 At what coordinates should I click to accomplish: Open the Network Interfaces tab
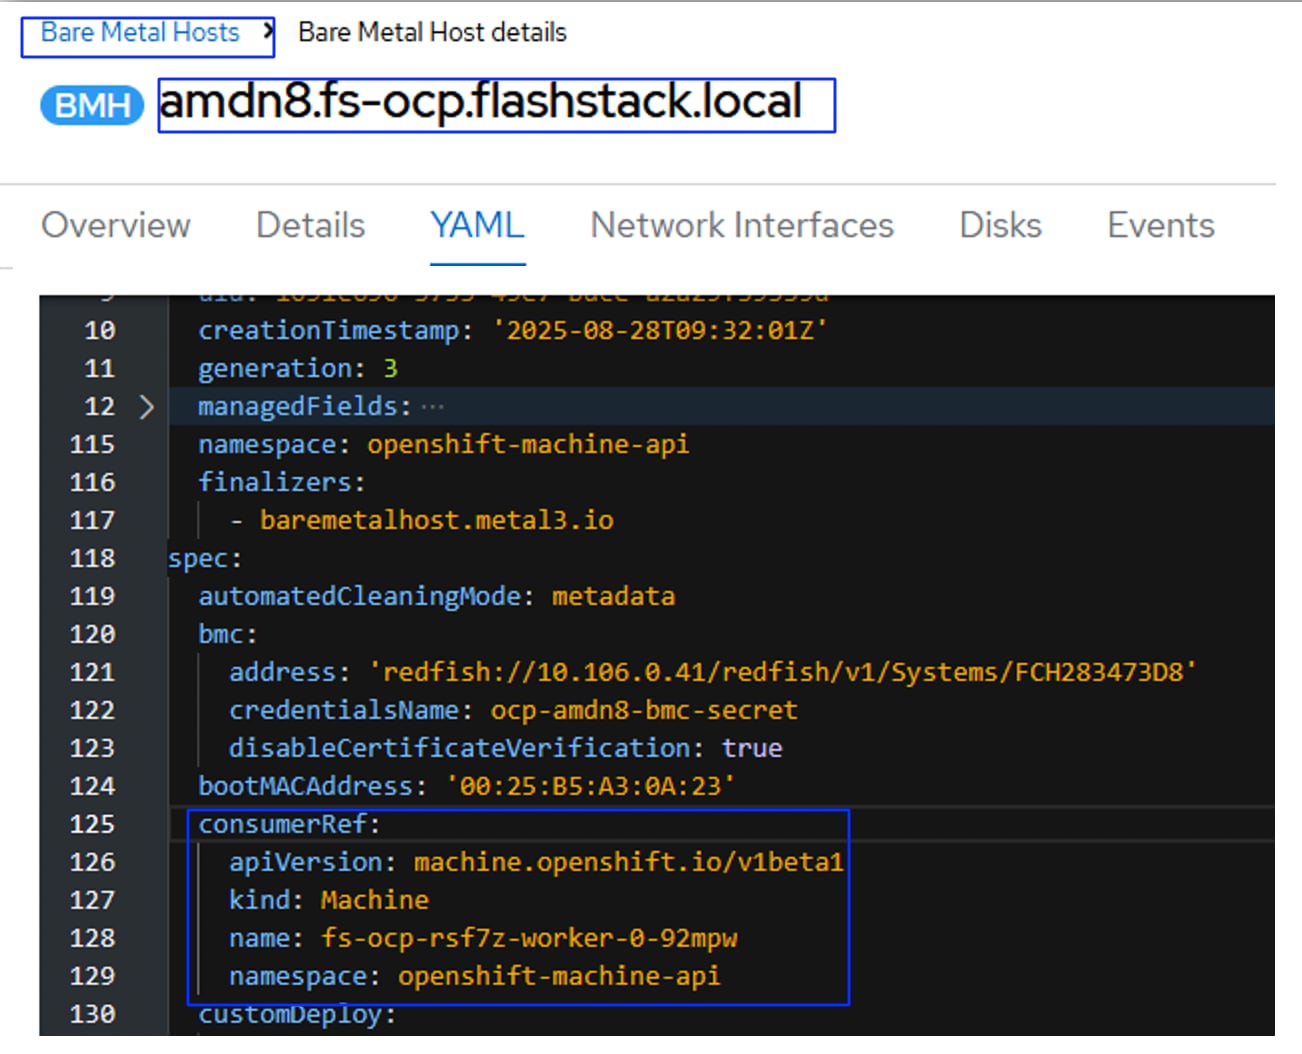742,226
